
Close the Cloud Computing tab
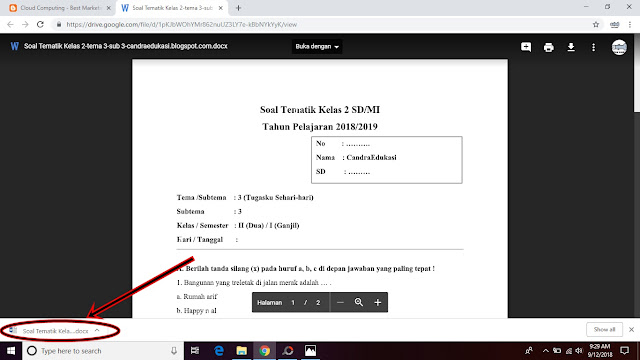point(109,8)
